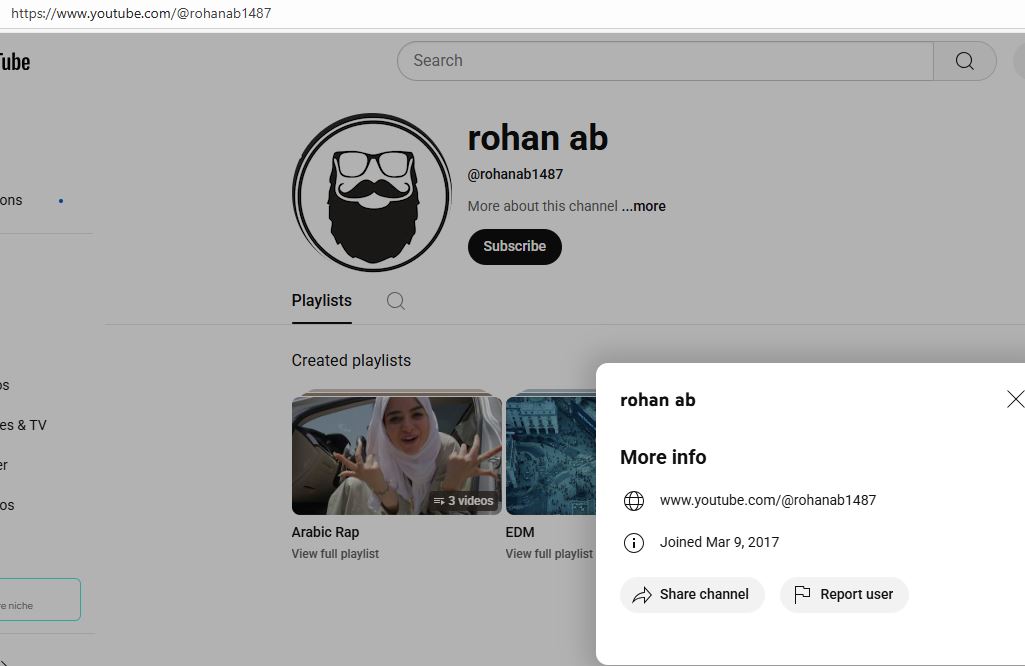View full playlist under EDM
This screenshot has width=1025, height=666.
pyautogui.click(x=549, y=554)
